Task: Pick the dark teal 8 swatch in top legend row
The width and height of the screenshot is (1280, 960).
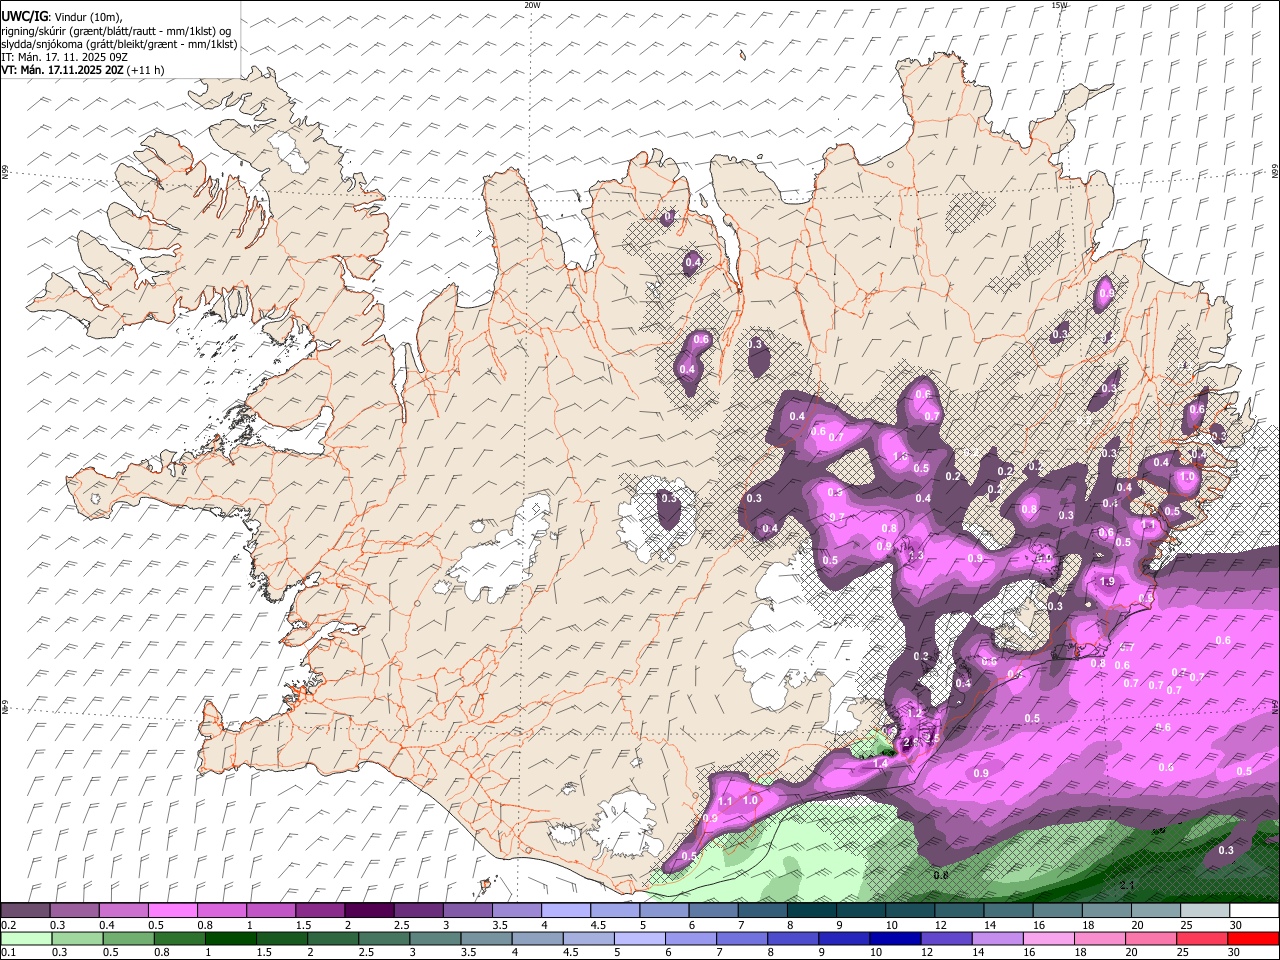Action: (810, 910)
